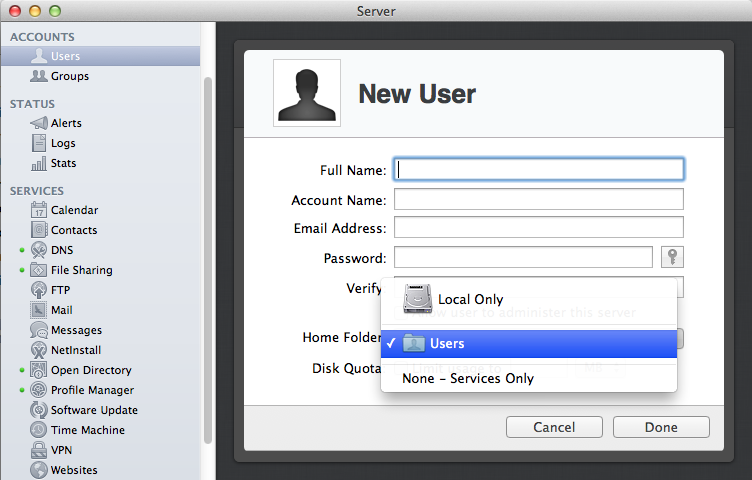Select the Open Directory label text

click(x=91, y=370)
